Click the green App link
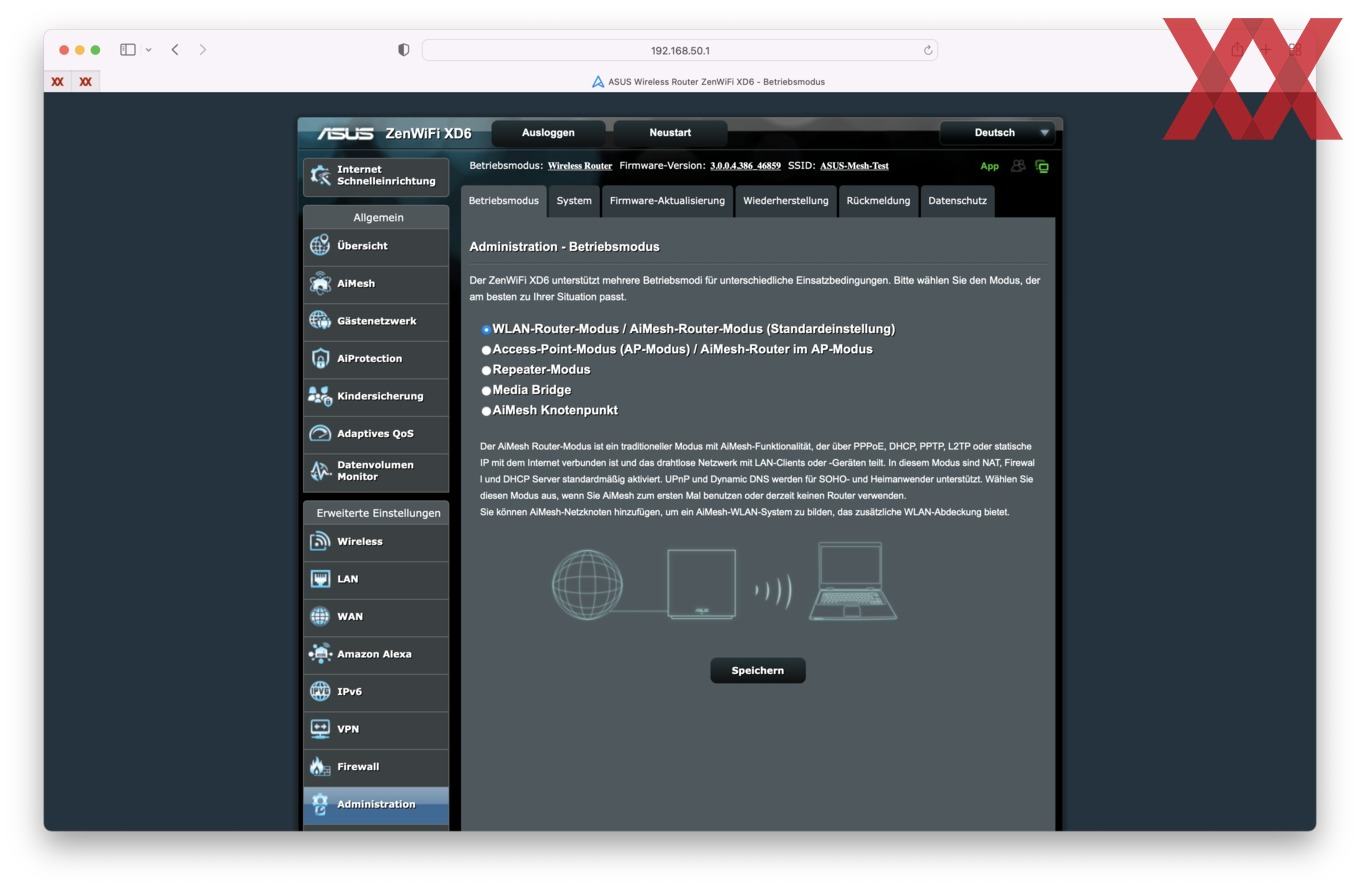This screenshot has height=889, width=1360. (x=989, y=166)
